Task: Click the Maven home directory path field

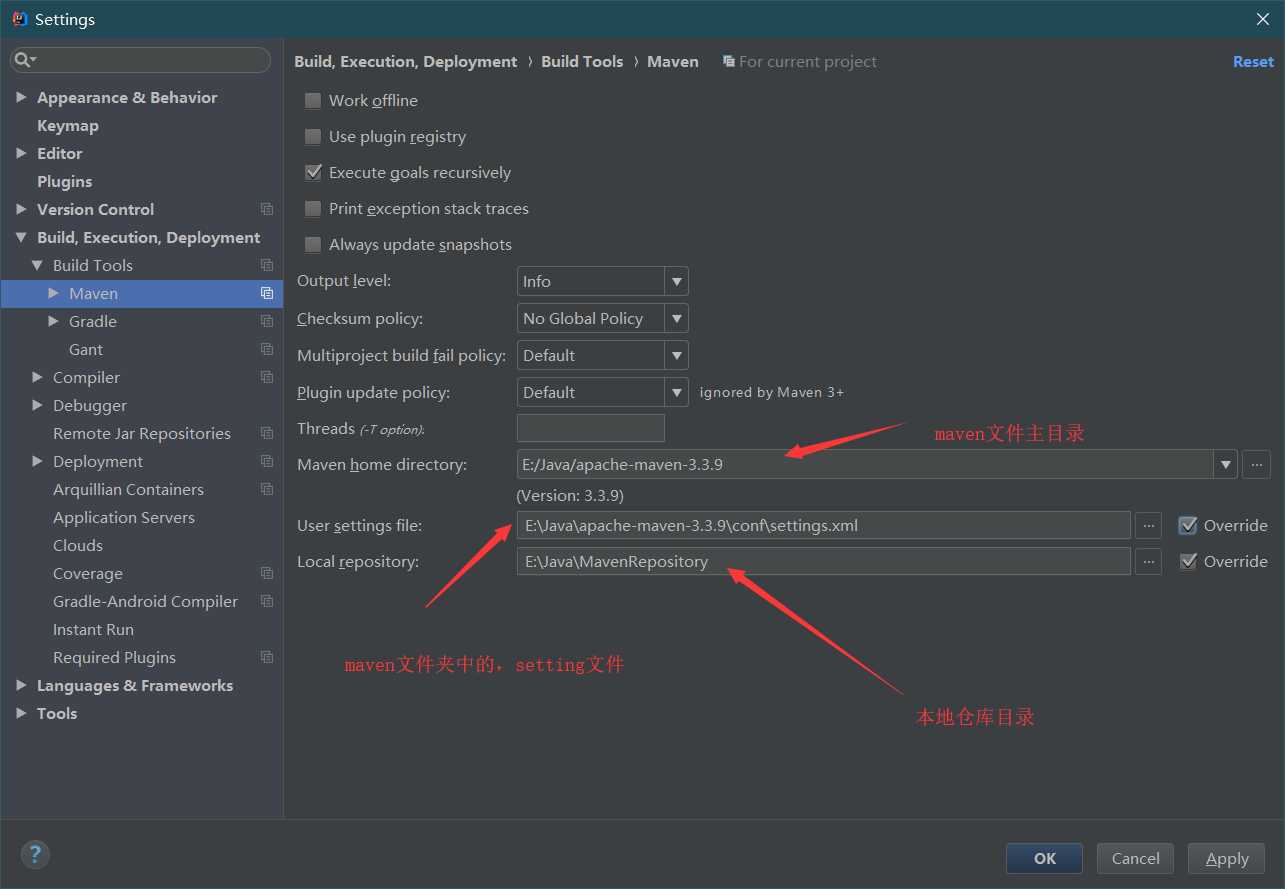Action: click(x=865, y=464)
